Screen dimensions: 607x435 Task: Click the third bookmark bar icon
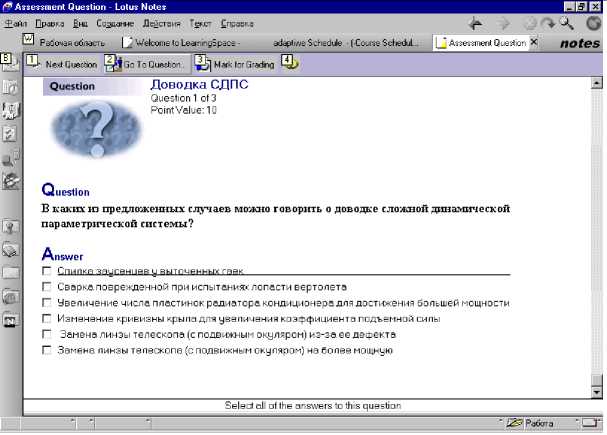tap(10, 110)
